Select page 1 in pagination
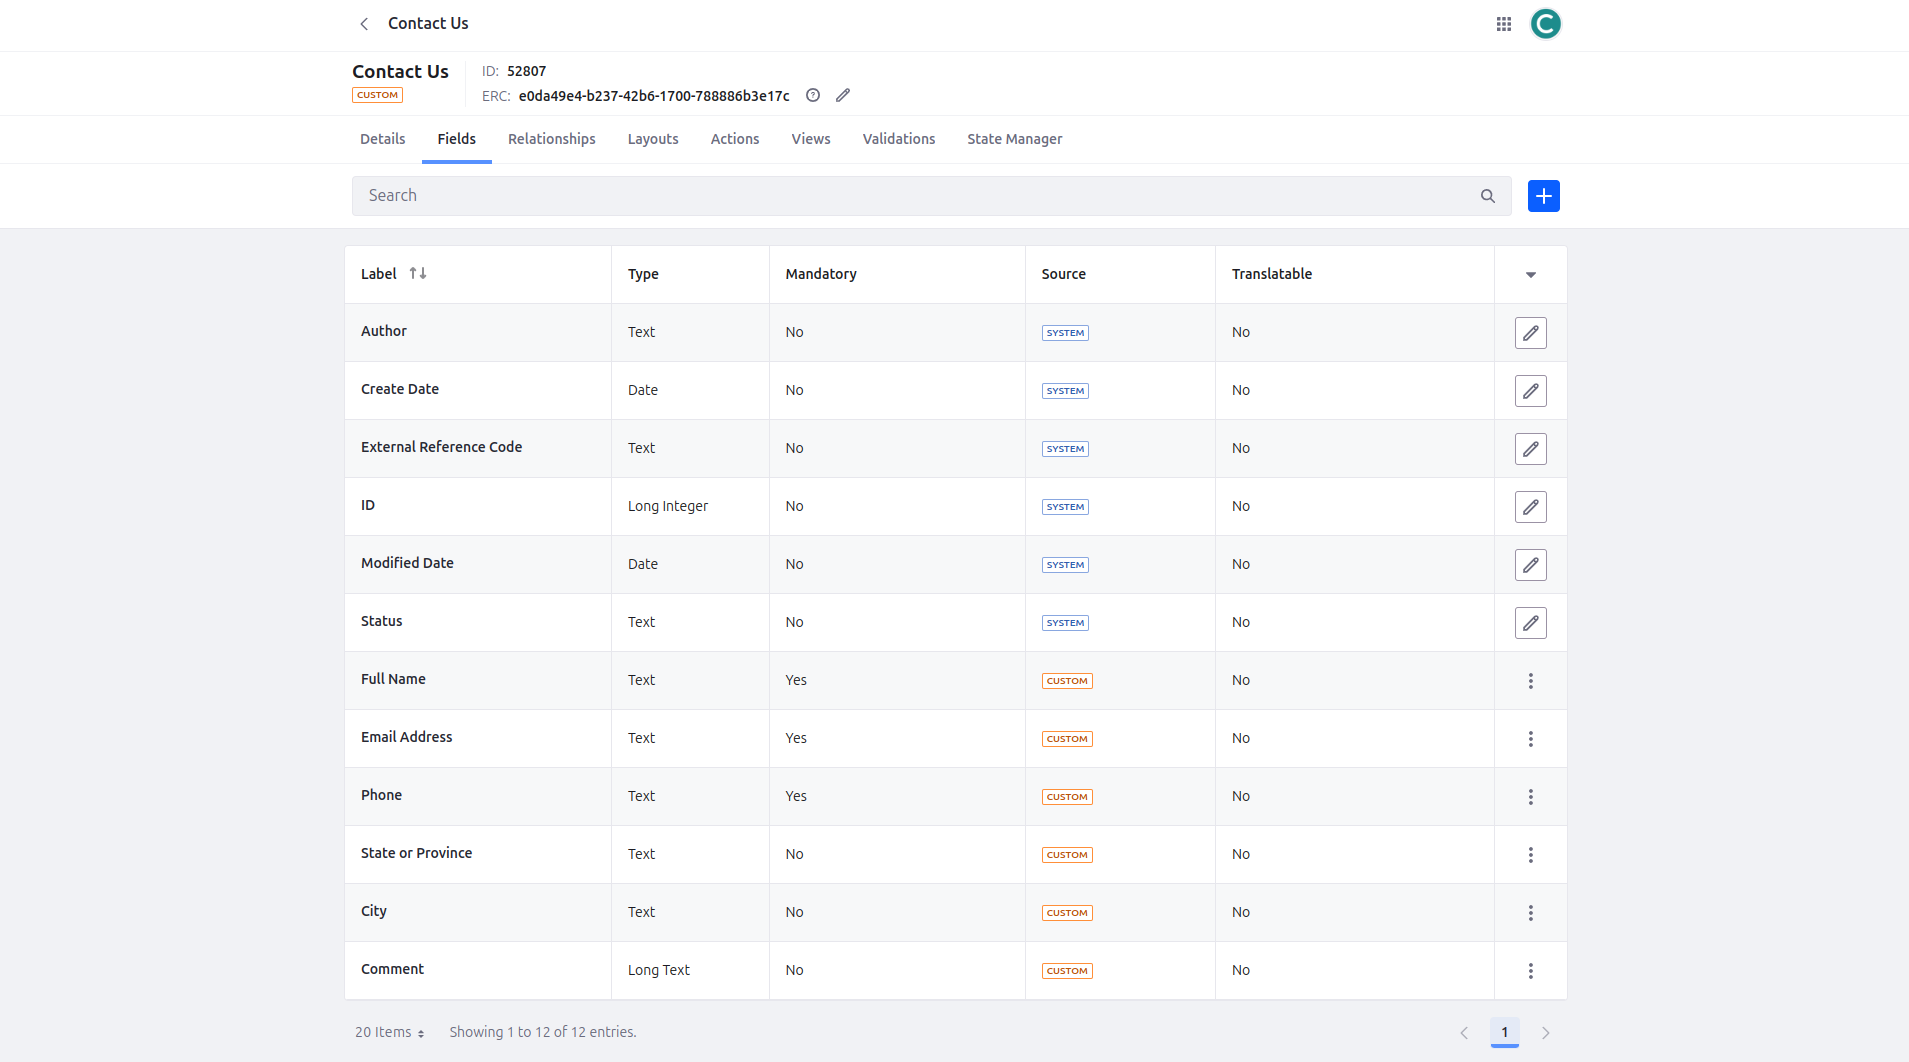Screen dimensions: 1909x1062 [x=1504, y=1032]
